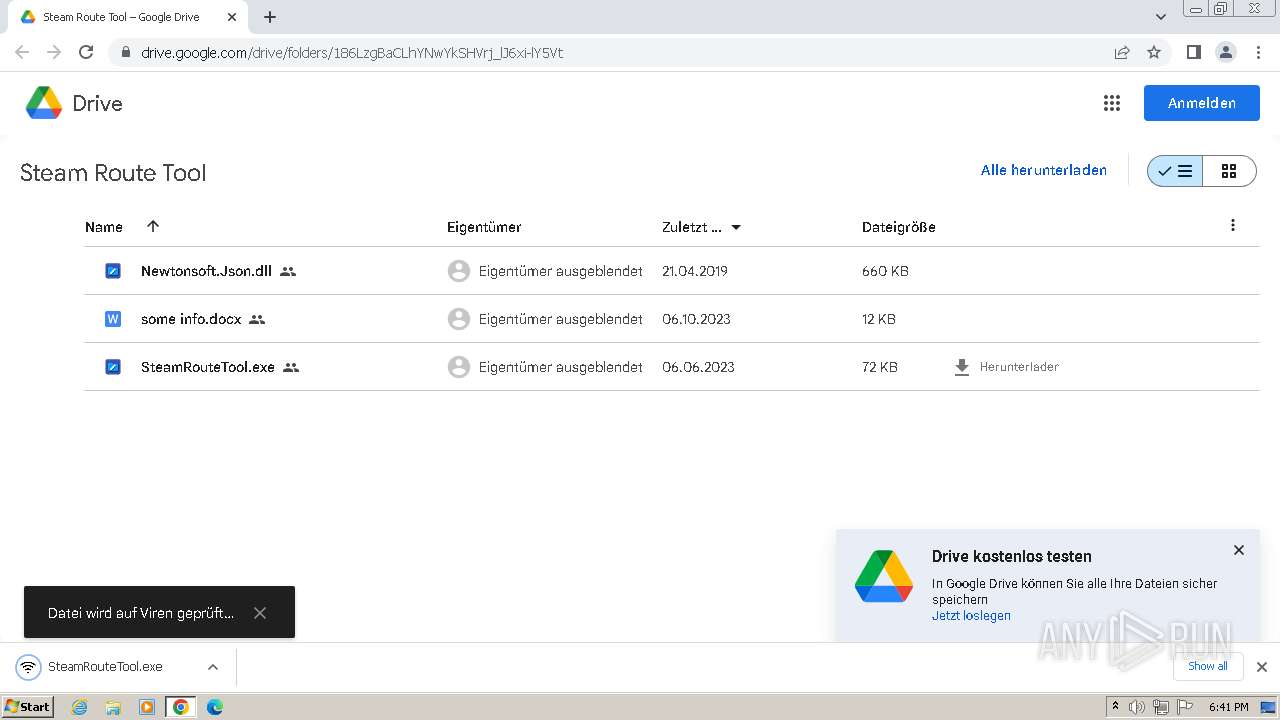Follow the Jetzt loslegen link
1280x720 pixels.
[x=971, y=616]
